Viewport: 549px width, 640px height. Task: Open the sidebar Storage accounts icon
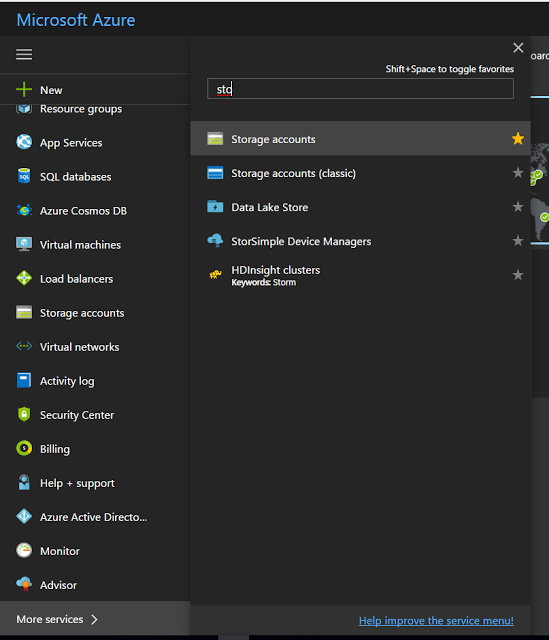[24, 312]
